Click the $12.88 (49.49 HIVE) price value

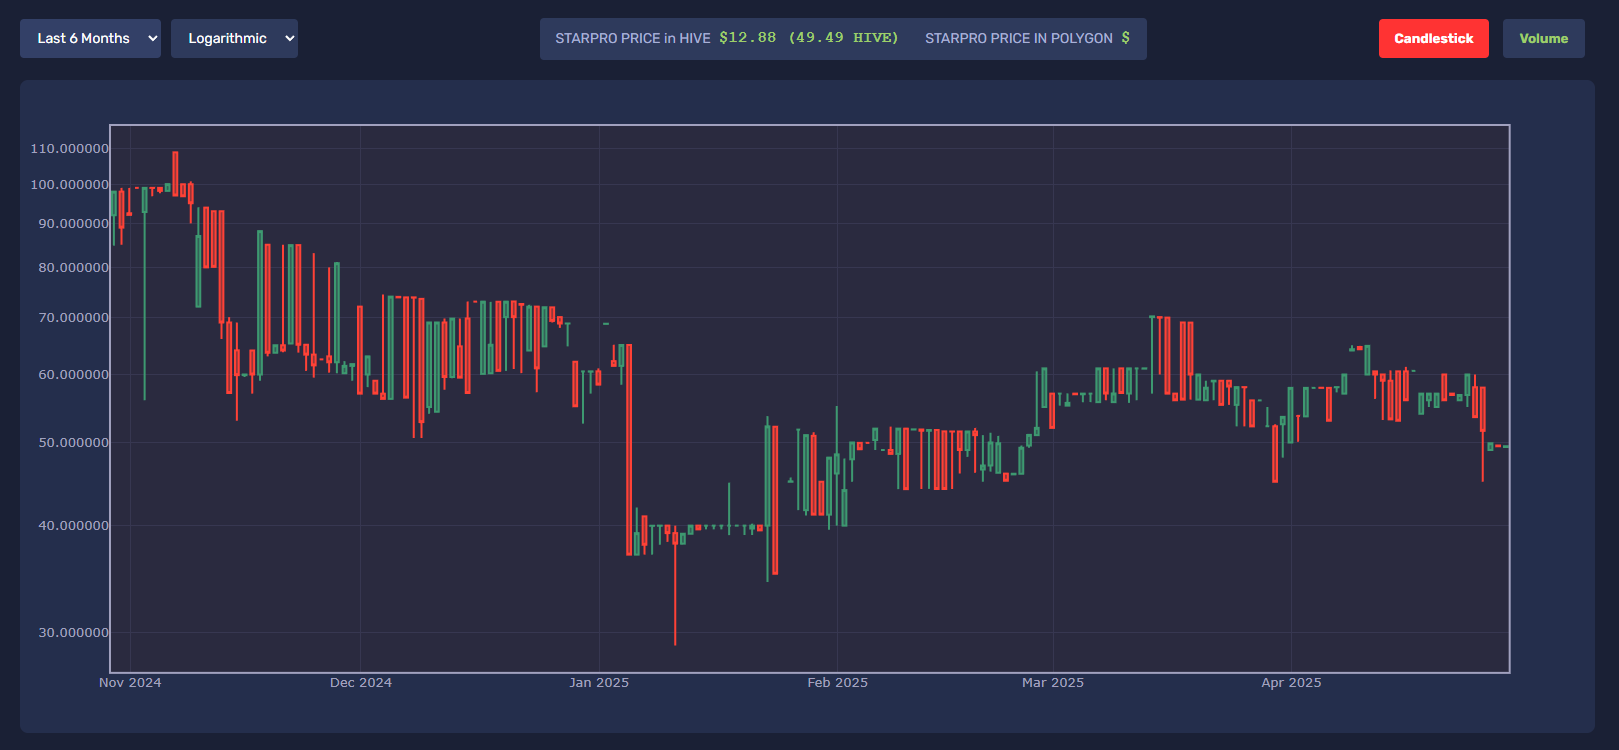coord(809,38)
